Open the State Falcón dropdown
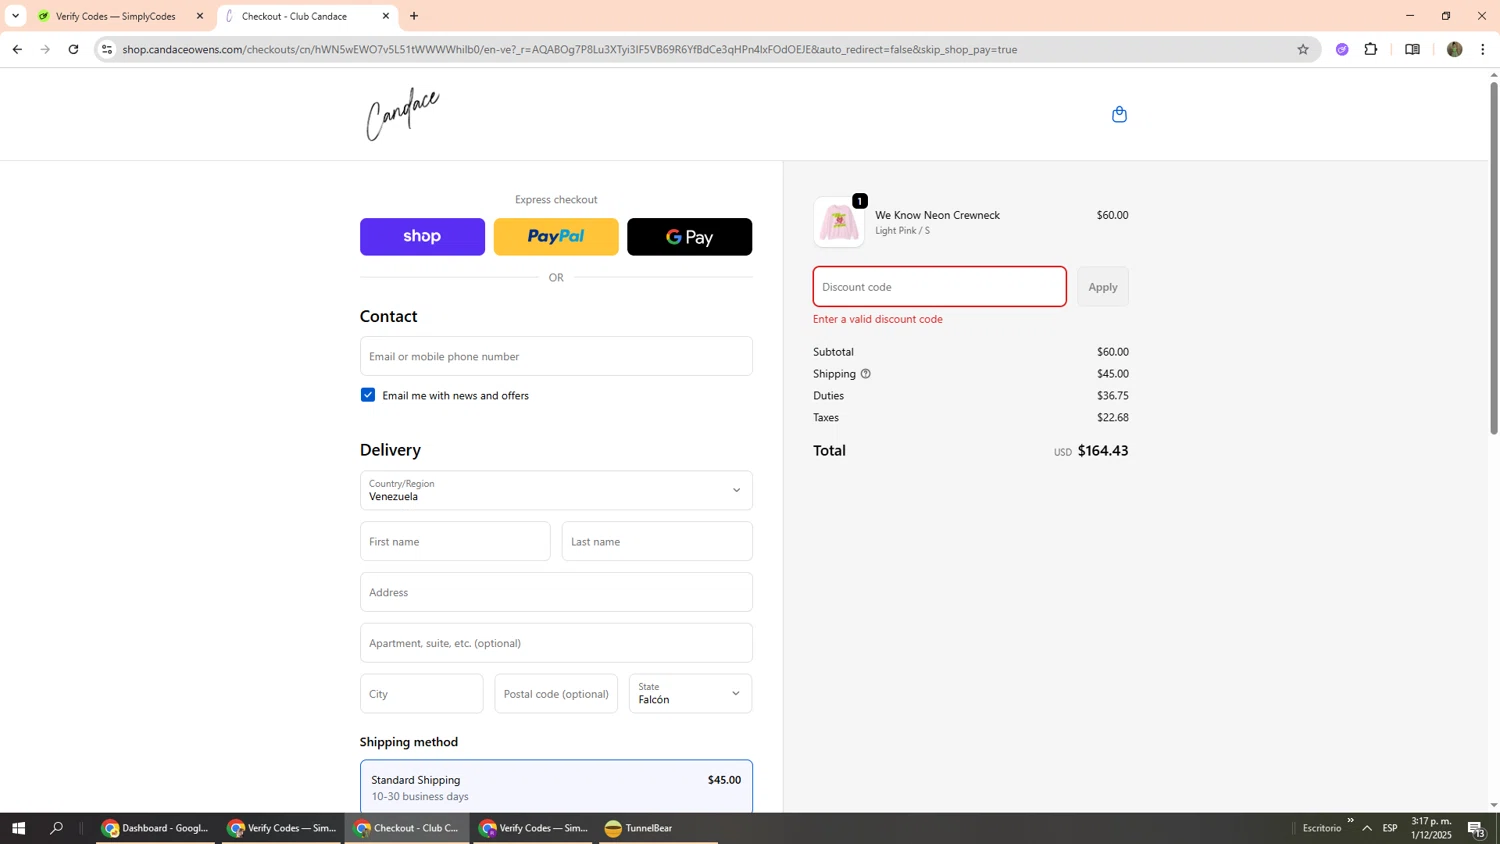The width and height of the screenshot is (1500, 844). coord(690,693)
